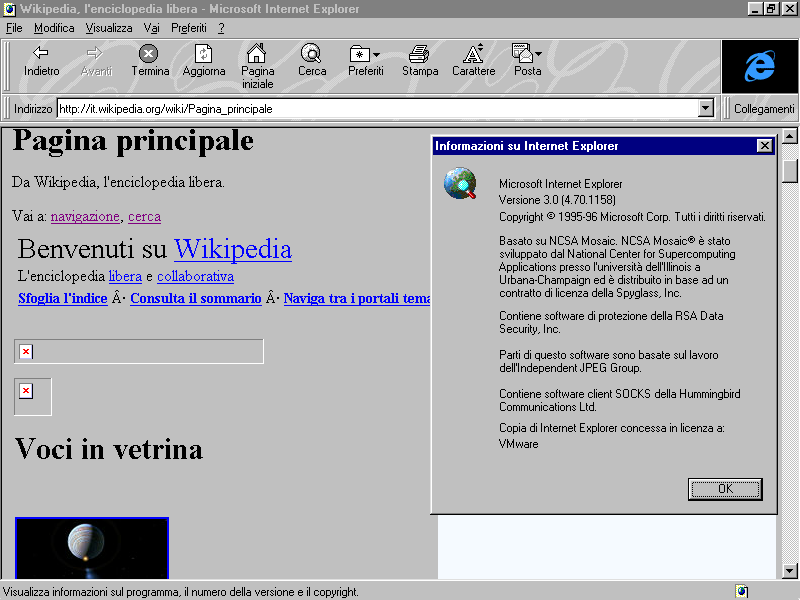Open the Sfoglia l'indice link
The image size is (800, 600).
(63, 298)
